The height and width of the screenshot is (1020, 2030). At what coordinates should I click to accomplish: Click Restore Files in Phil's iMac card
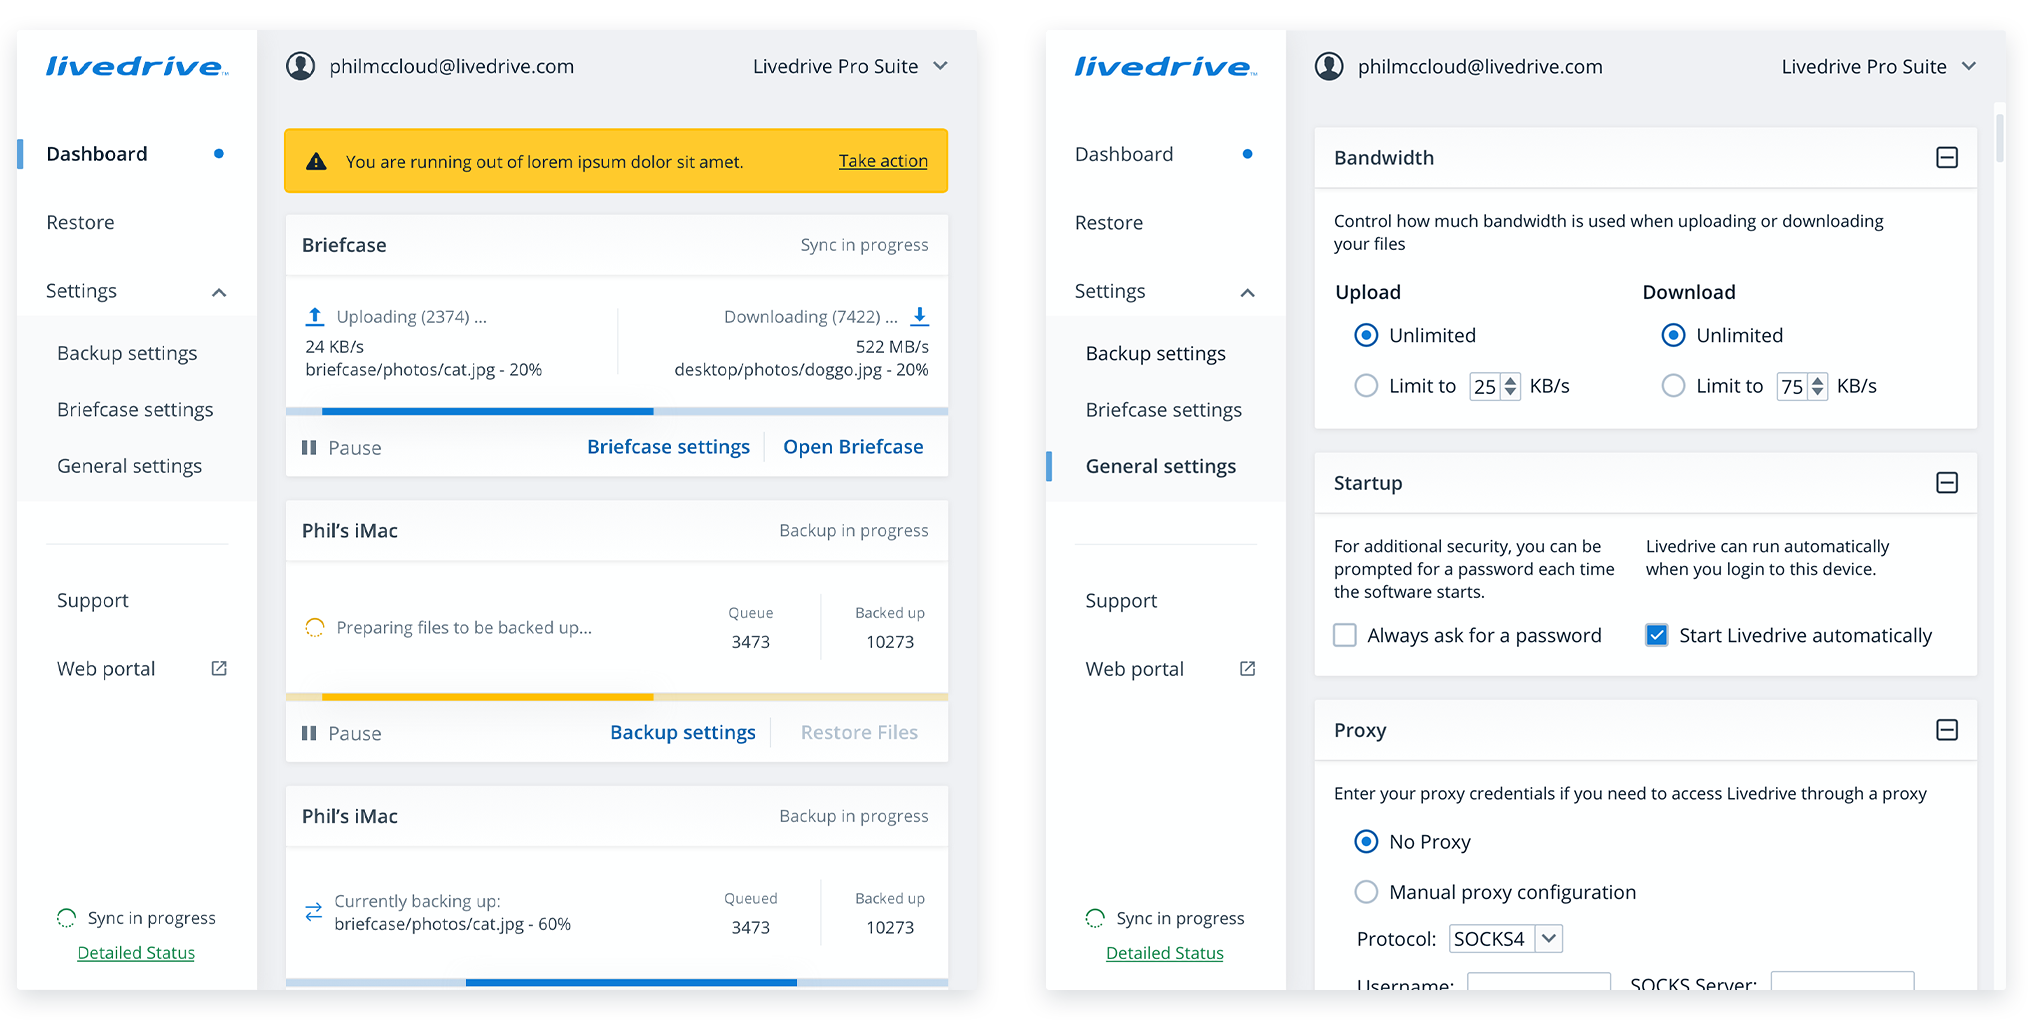coord(859,732)
